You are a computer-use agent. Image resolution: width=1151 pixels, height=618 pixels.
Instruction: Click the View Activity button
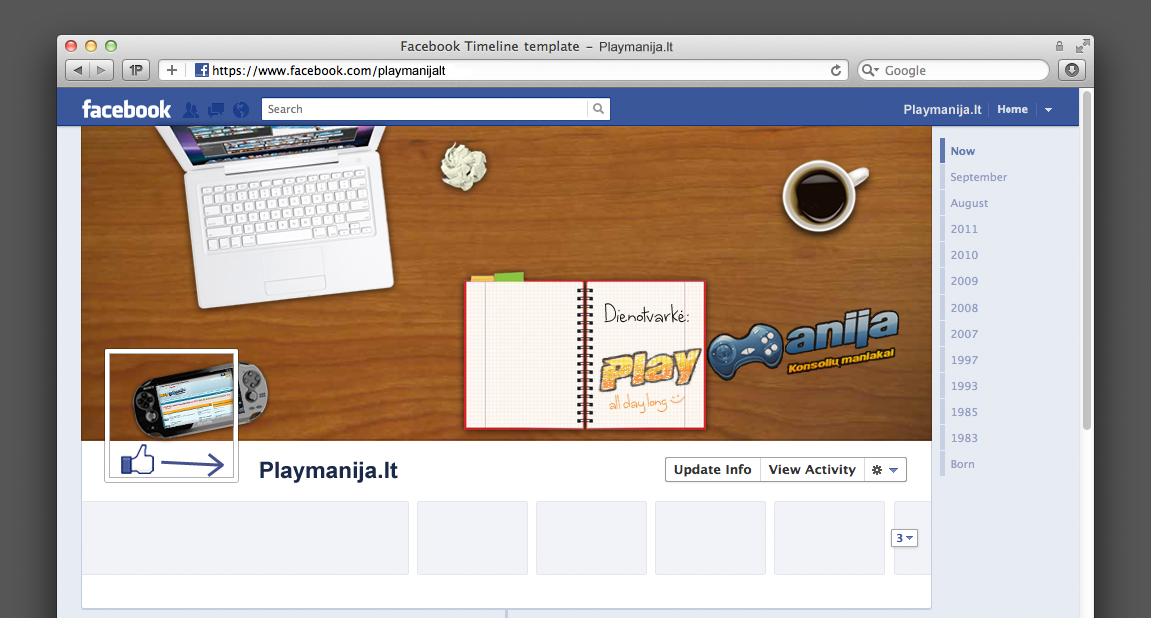(812, 470)
